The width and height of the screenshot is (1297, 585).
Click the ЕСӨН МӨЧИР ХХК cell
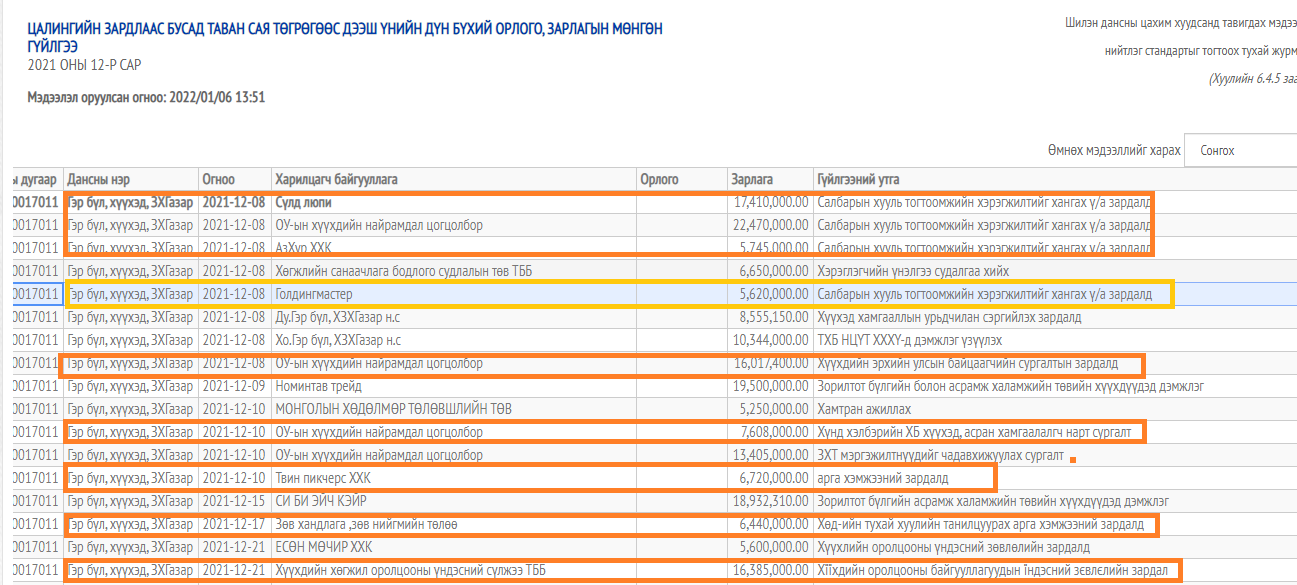[323, 547]
